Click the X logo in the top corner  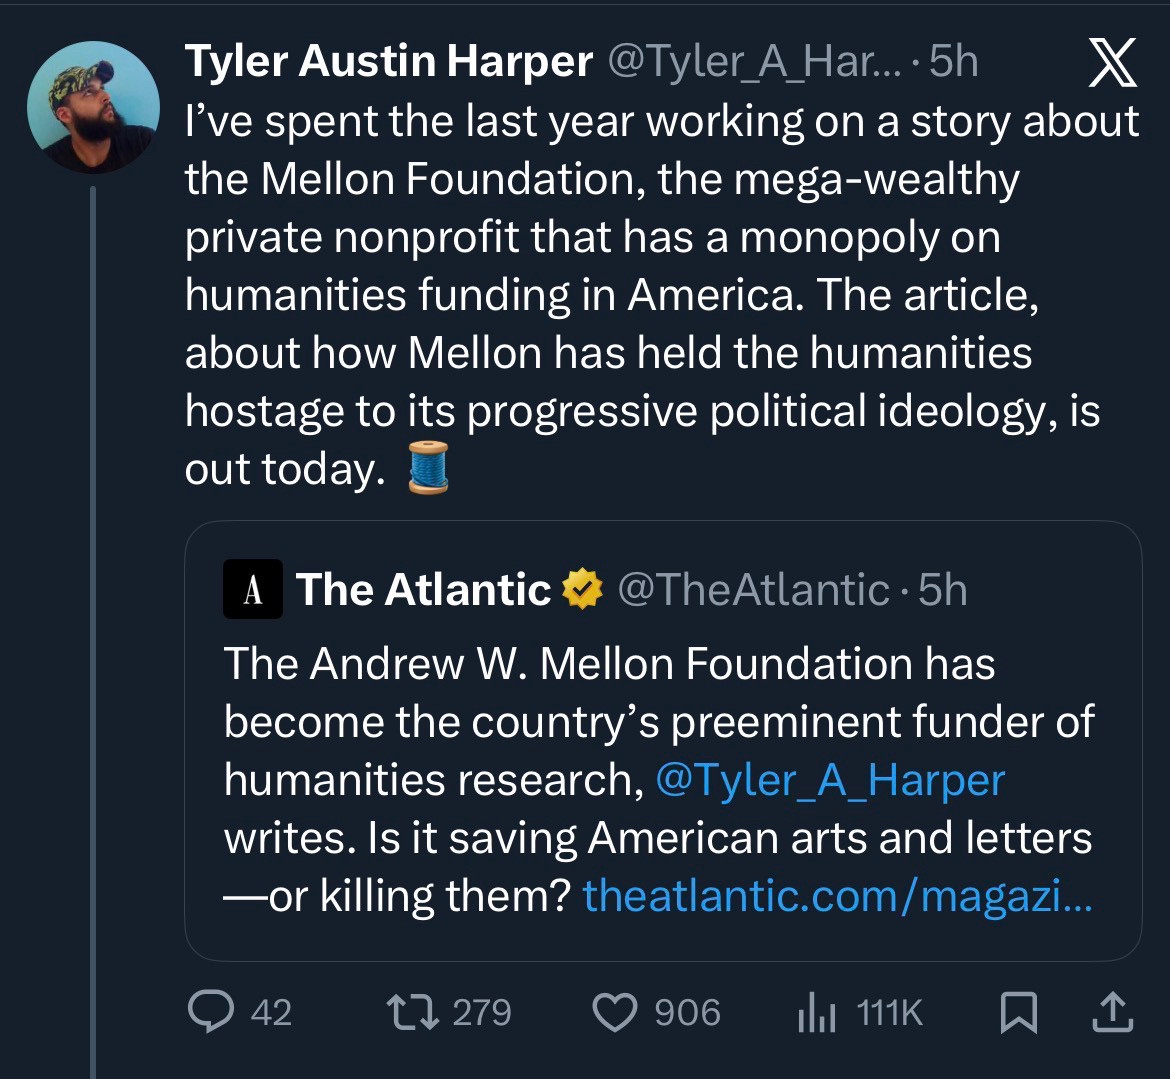(x=1110, y=64)
